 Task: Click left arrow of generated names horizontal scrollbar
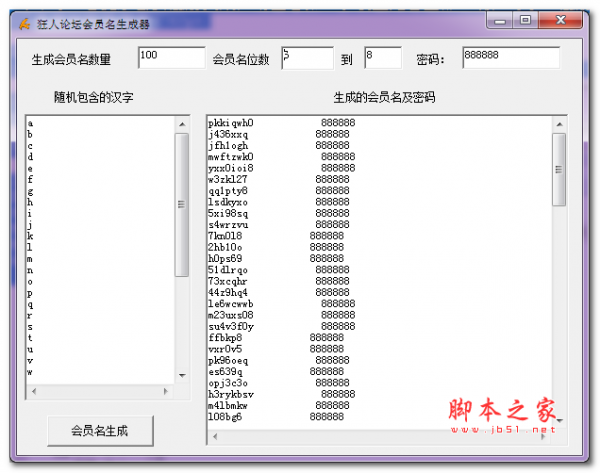click(x=215, y=437)
